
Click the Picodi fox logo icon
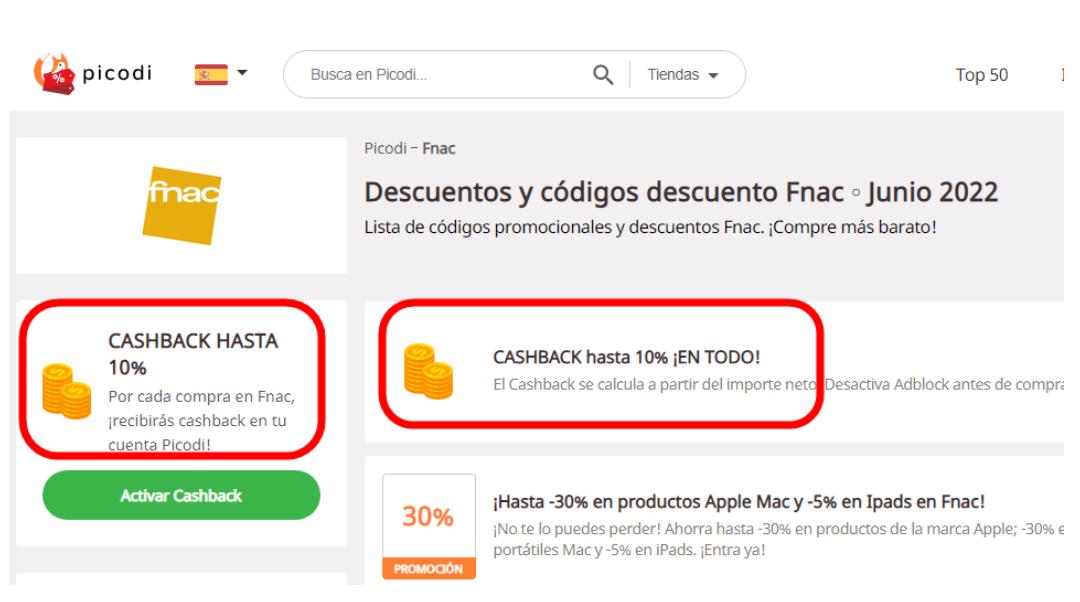click(x=54, y=74)
